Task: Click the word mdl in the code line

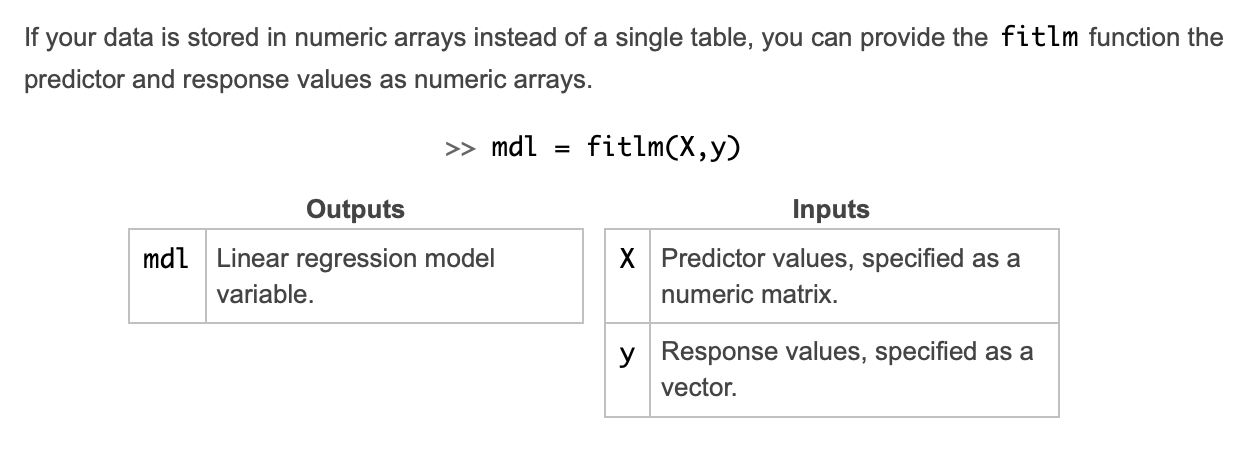Action: [515, 148]
